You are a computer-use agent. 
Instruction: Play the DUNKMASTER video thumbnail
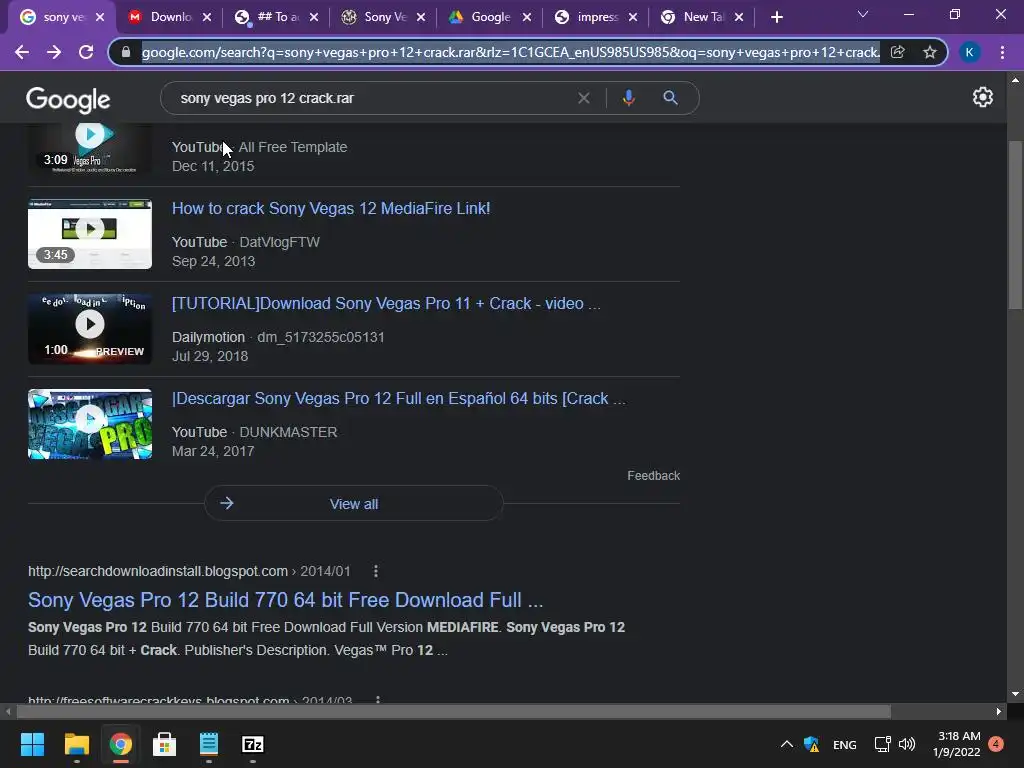(90, 424)
